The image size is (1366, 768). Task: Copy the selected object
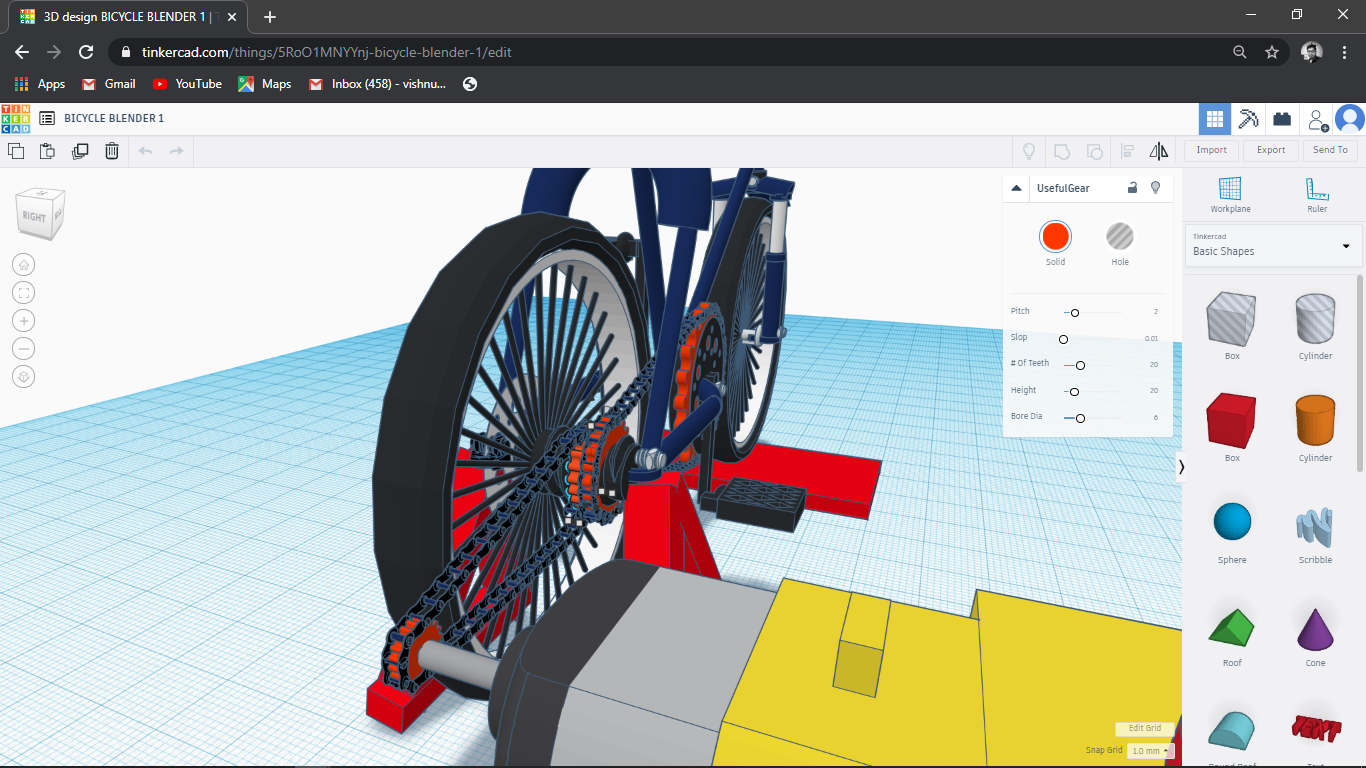point(16,151)
